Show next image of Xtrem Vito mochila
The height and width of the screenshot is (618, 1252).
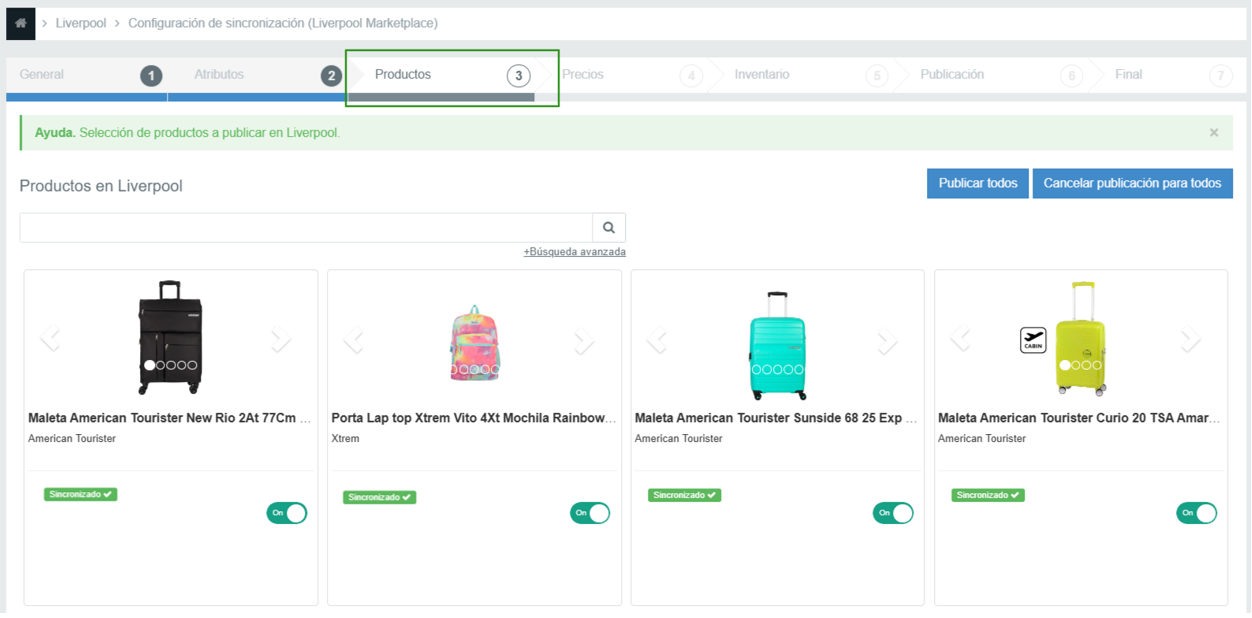(x=584, y=341)
